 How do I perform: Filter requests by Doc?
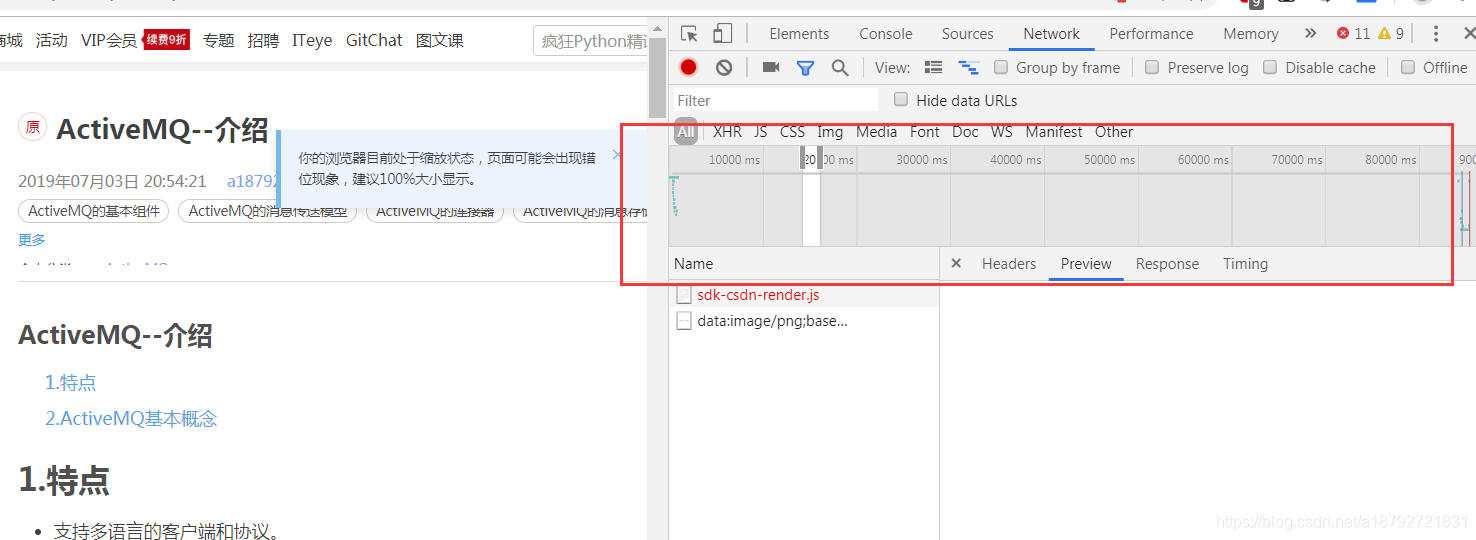pyautogui.click(x=965, y=132)
